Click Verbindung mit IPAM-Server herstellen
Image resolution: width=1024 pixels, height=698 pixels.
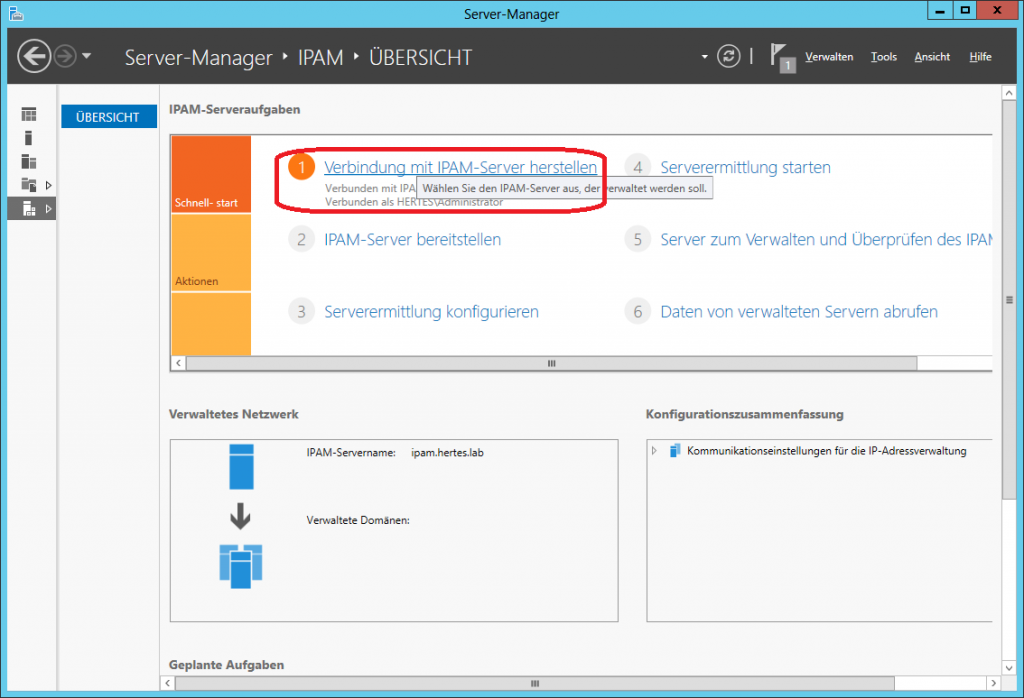click(460, 167)
